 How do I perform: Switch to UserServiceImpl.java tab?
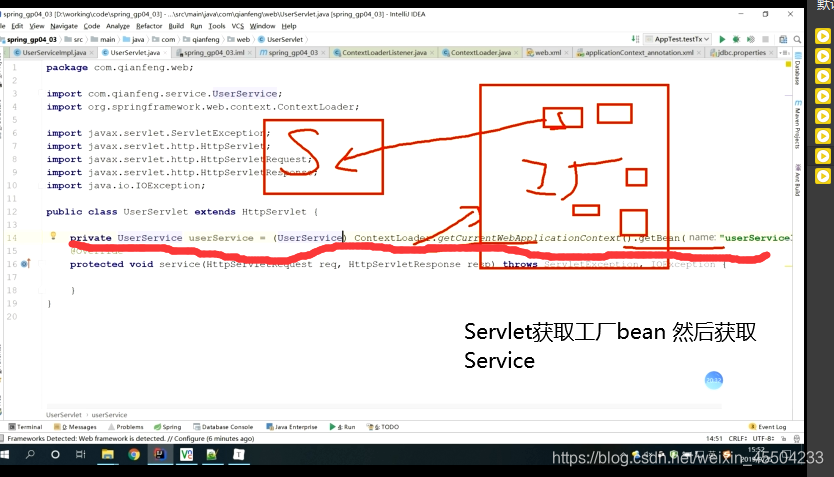coord(54,53)
